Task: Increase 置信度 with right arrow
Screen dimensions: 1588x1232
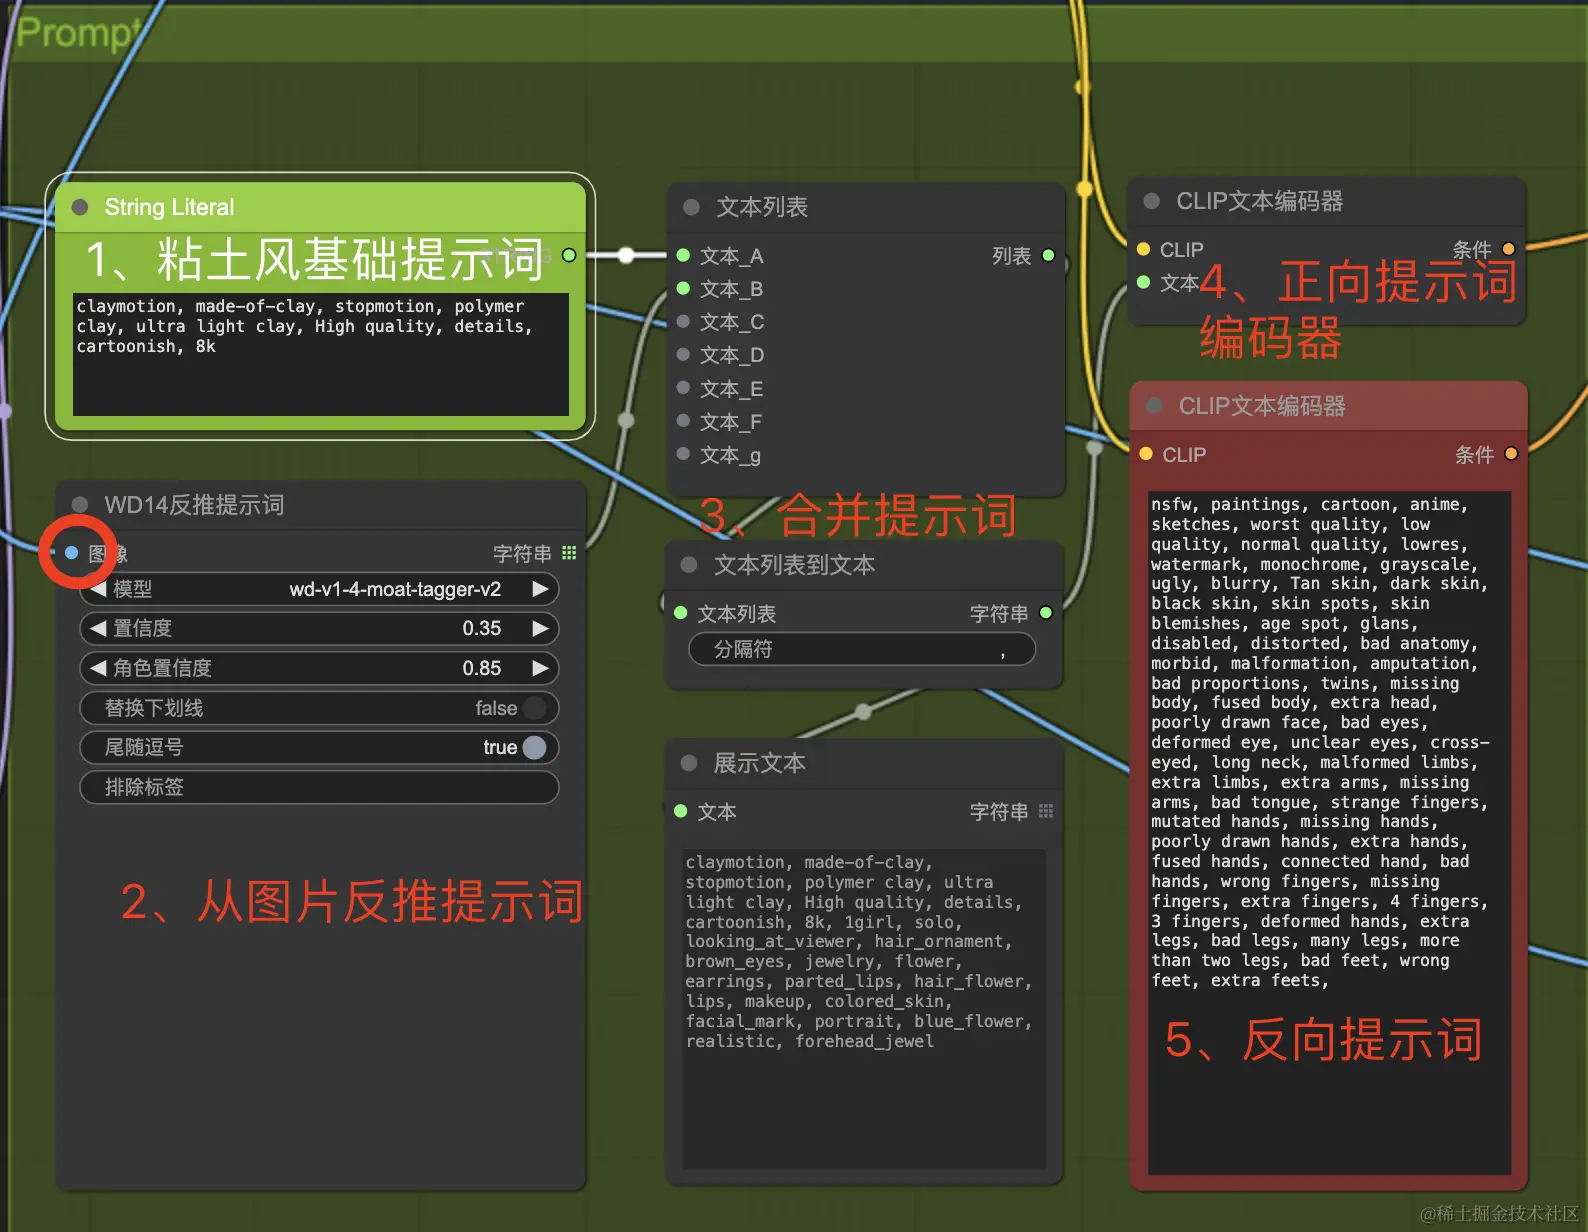Action: tap(540, 628)
